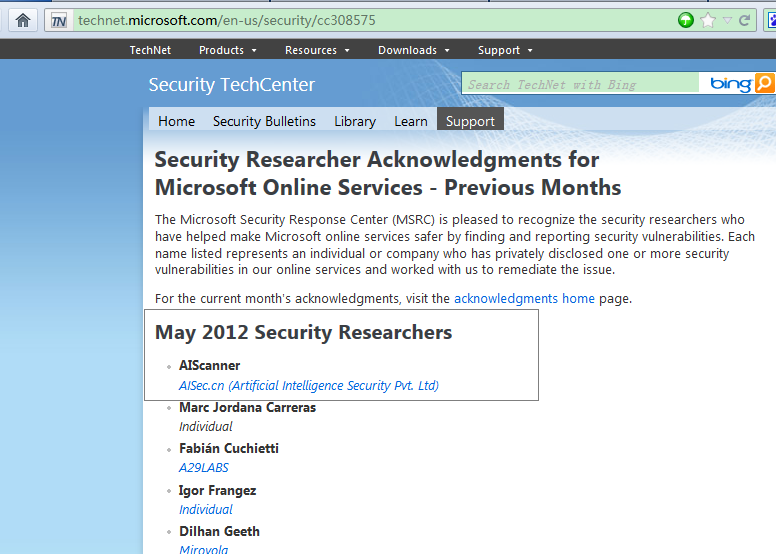Open the Security Bulletins tab
This screenshot has width=776, height=554.
[x=264, y=121]
